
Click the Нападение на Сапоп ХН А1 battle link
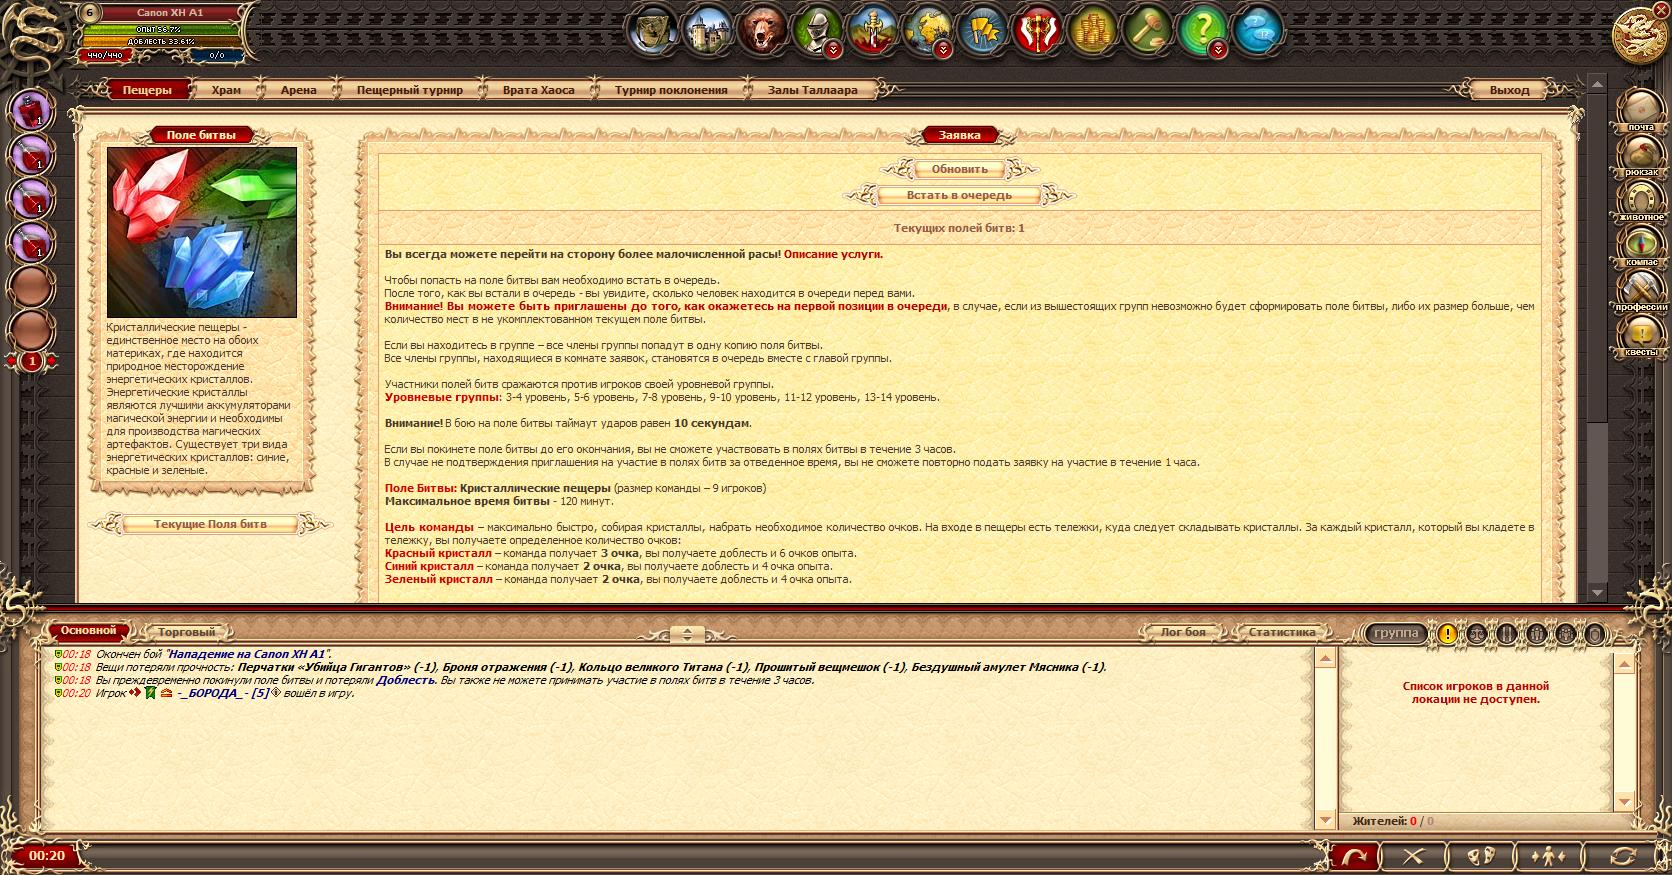249,654
